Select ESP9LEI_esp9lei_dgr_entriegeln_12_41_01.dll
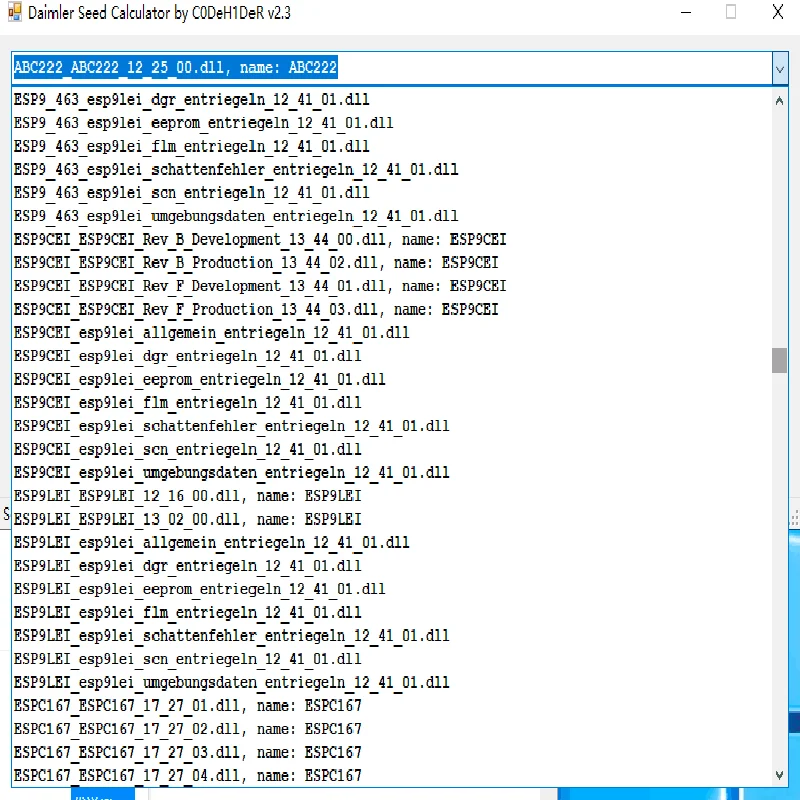 click(392, 566)
